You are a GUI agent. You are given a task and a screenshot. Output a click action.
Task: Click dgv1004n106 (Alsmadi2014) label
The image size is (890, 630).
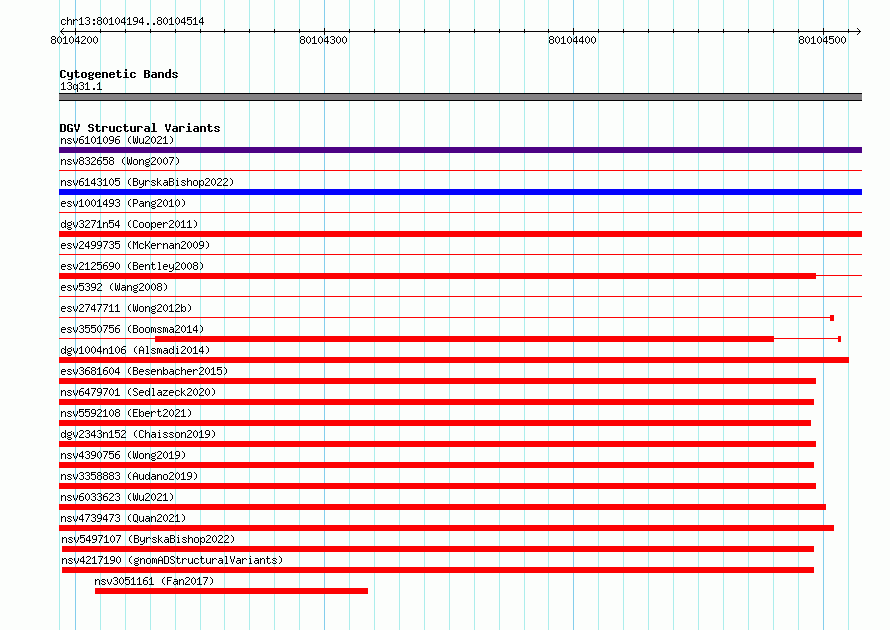(135, 350)
